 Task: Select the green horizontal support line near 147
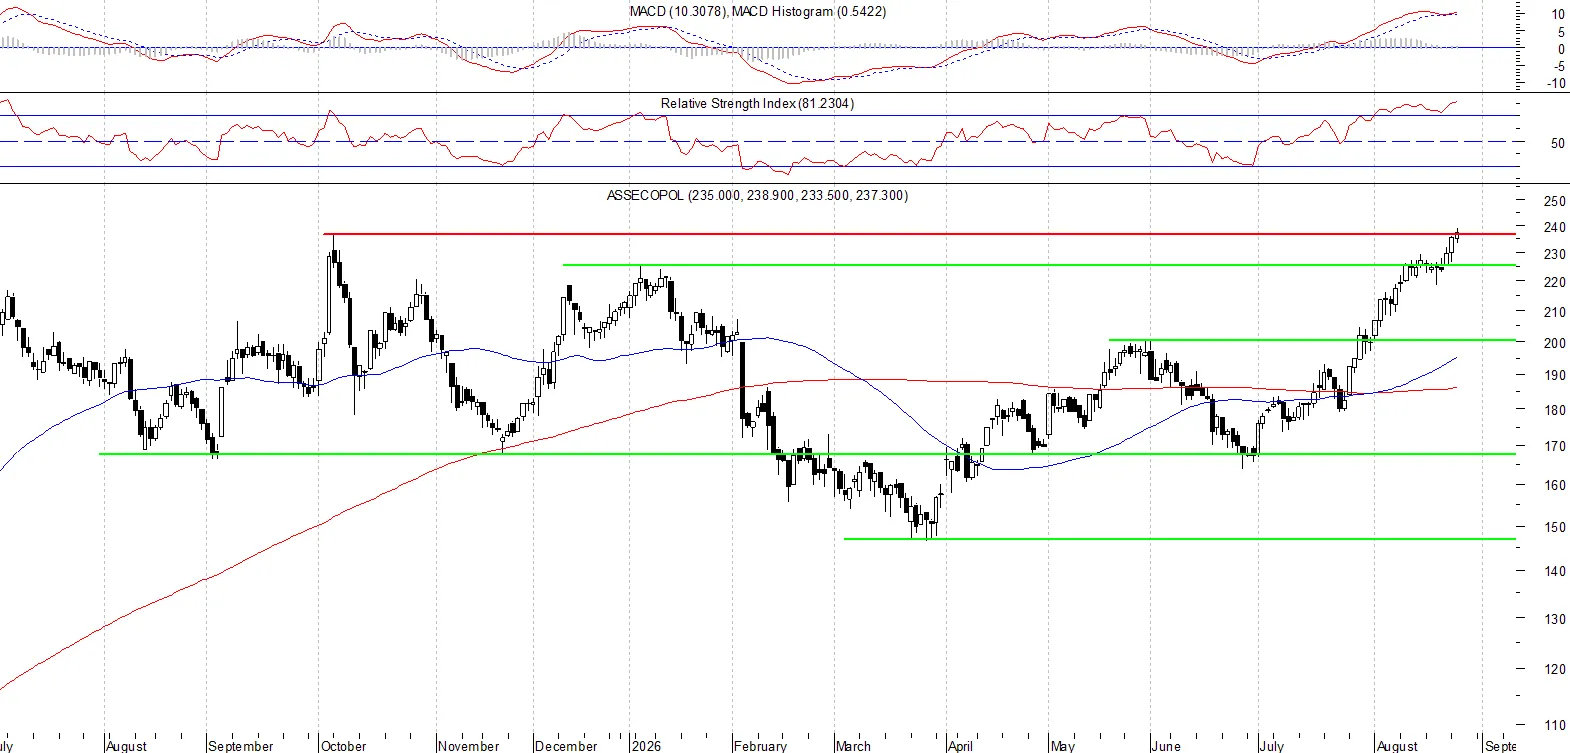click(1180, 539)
